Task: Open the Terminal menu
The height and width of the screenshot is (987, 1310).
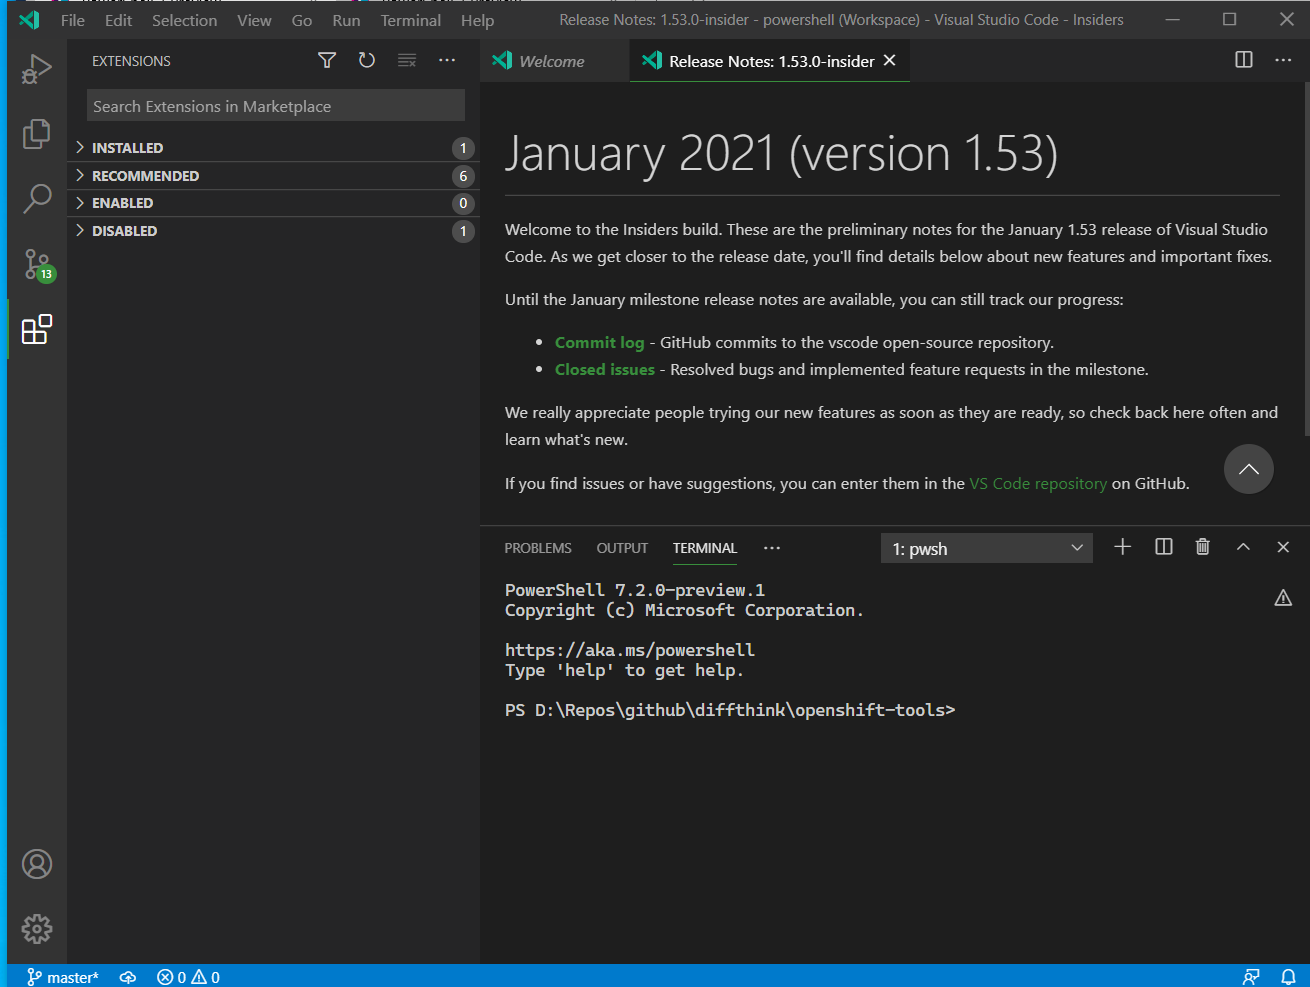Action: click(410, 20)
